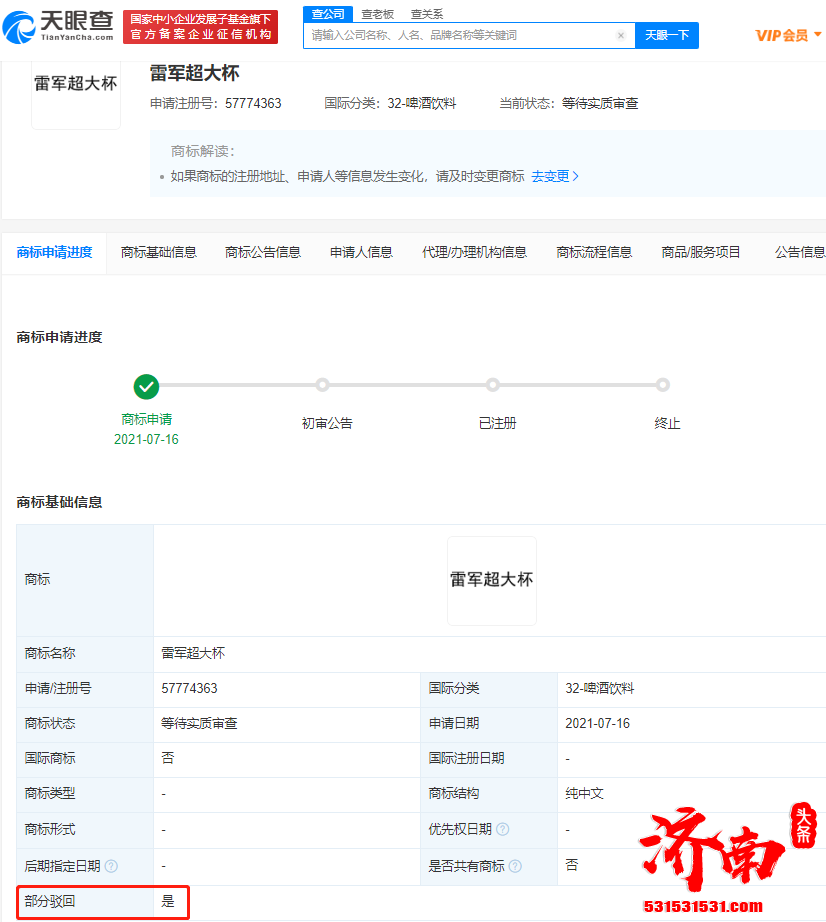This screenshot has height=922, width=826.
Task: Click the 已注册 progress circle
Action: (492, 384)
